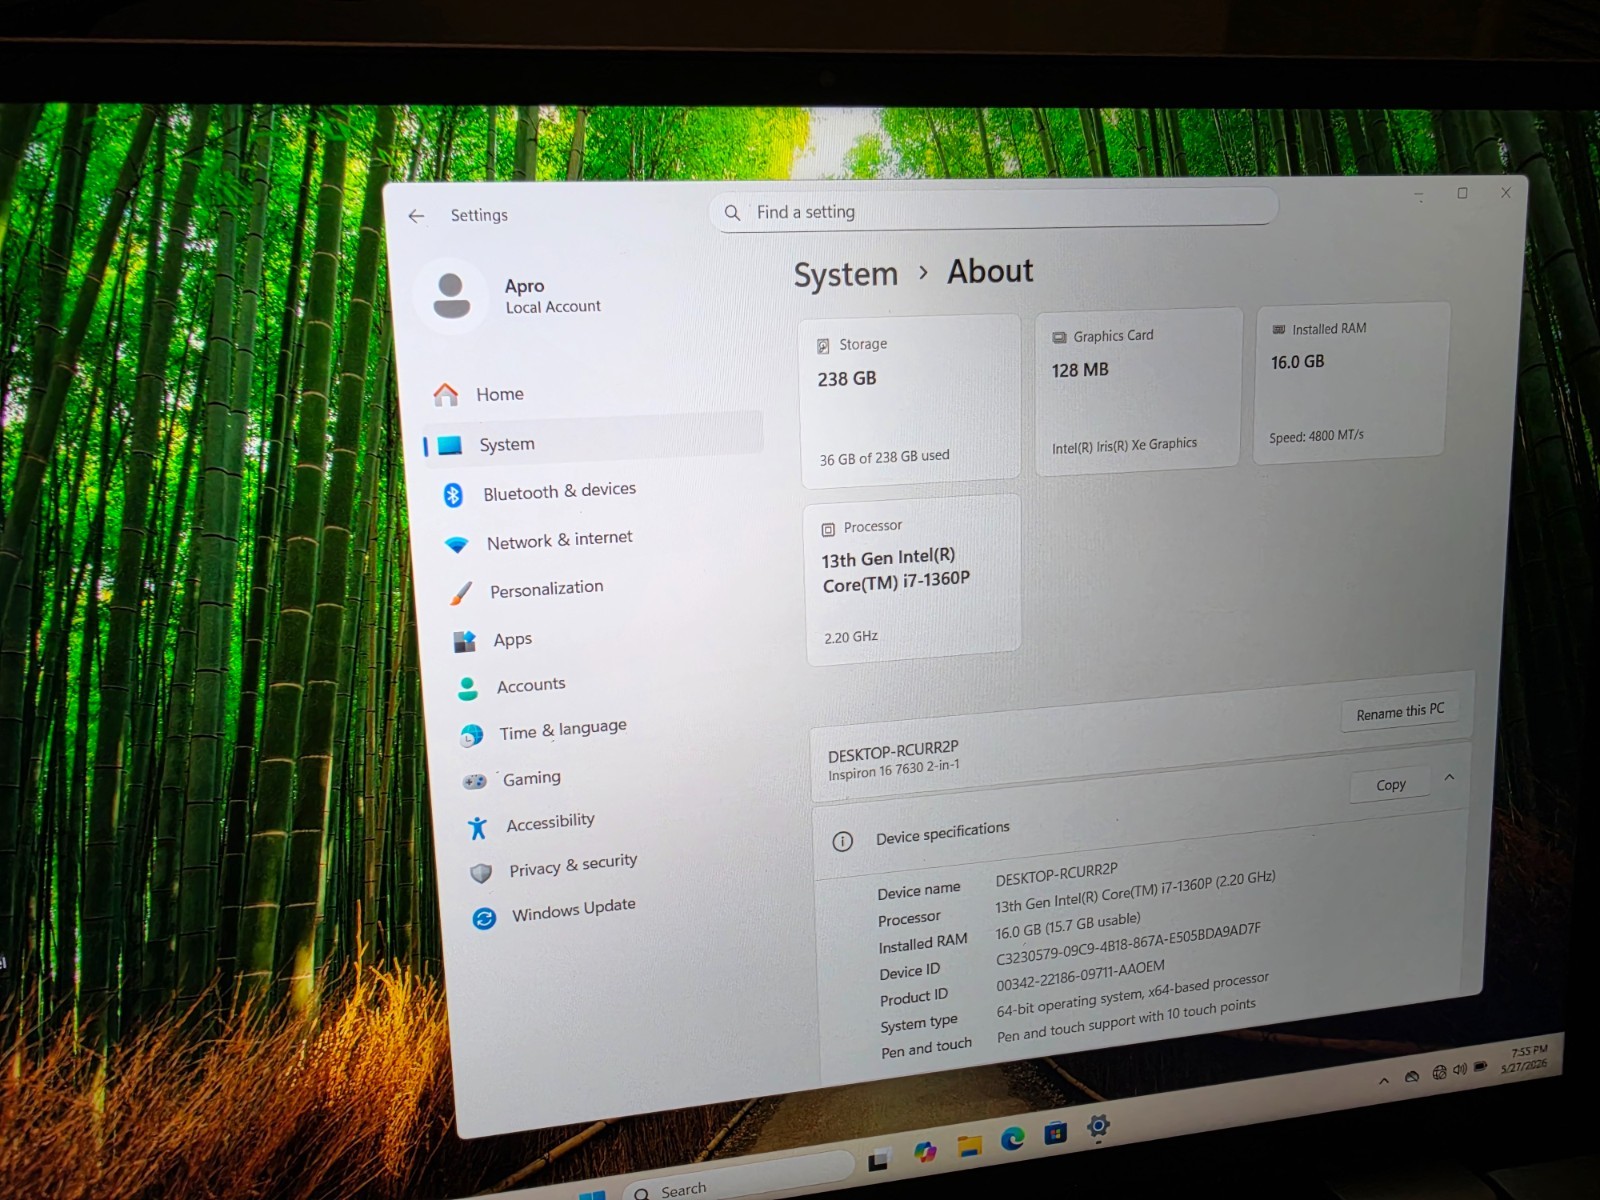Show hidden system tray icons

1384,1080
